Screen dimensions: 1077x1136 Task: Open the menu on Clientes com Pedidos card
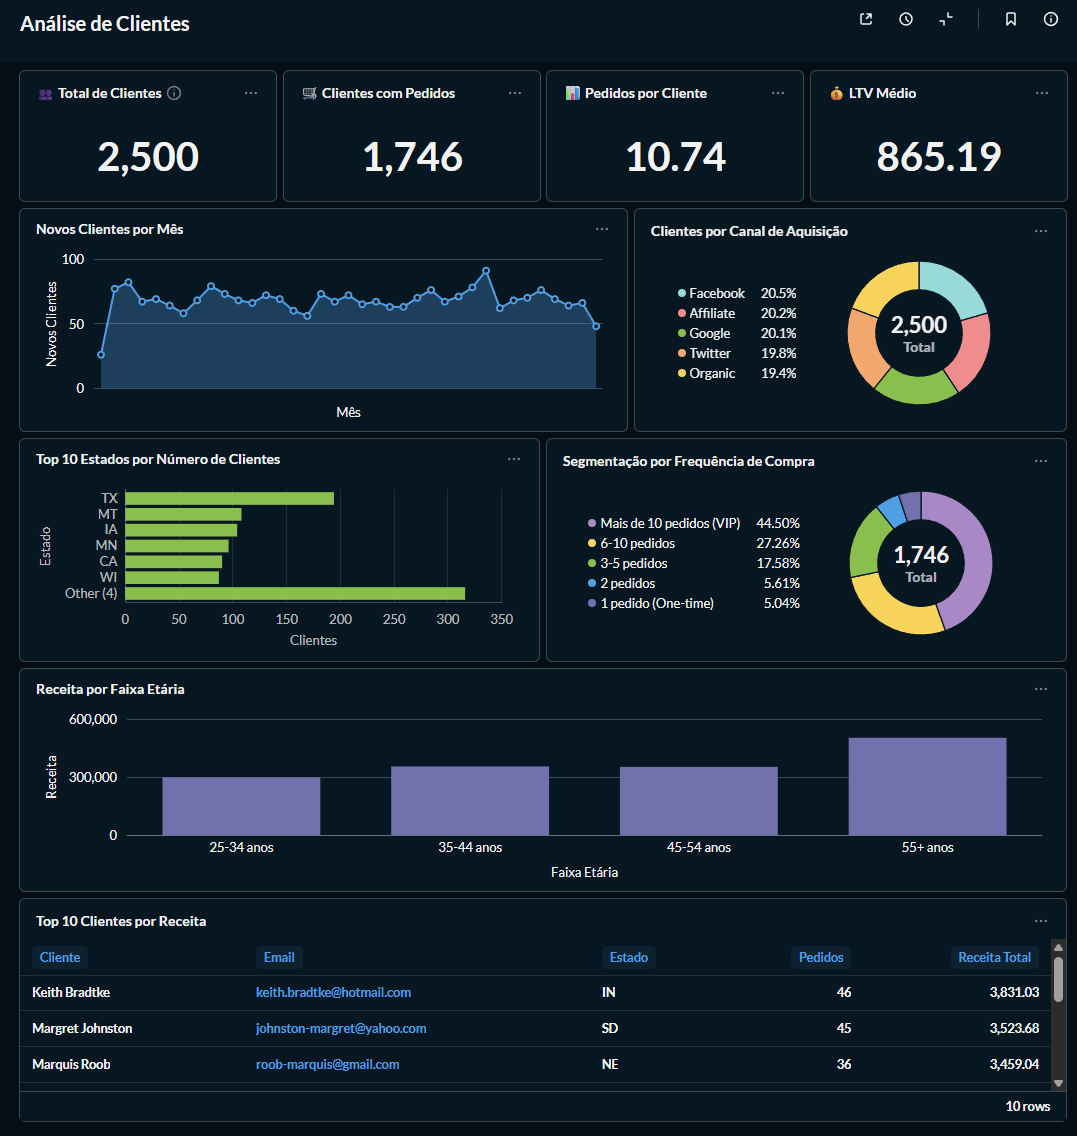point(514,92)
